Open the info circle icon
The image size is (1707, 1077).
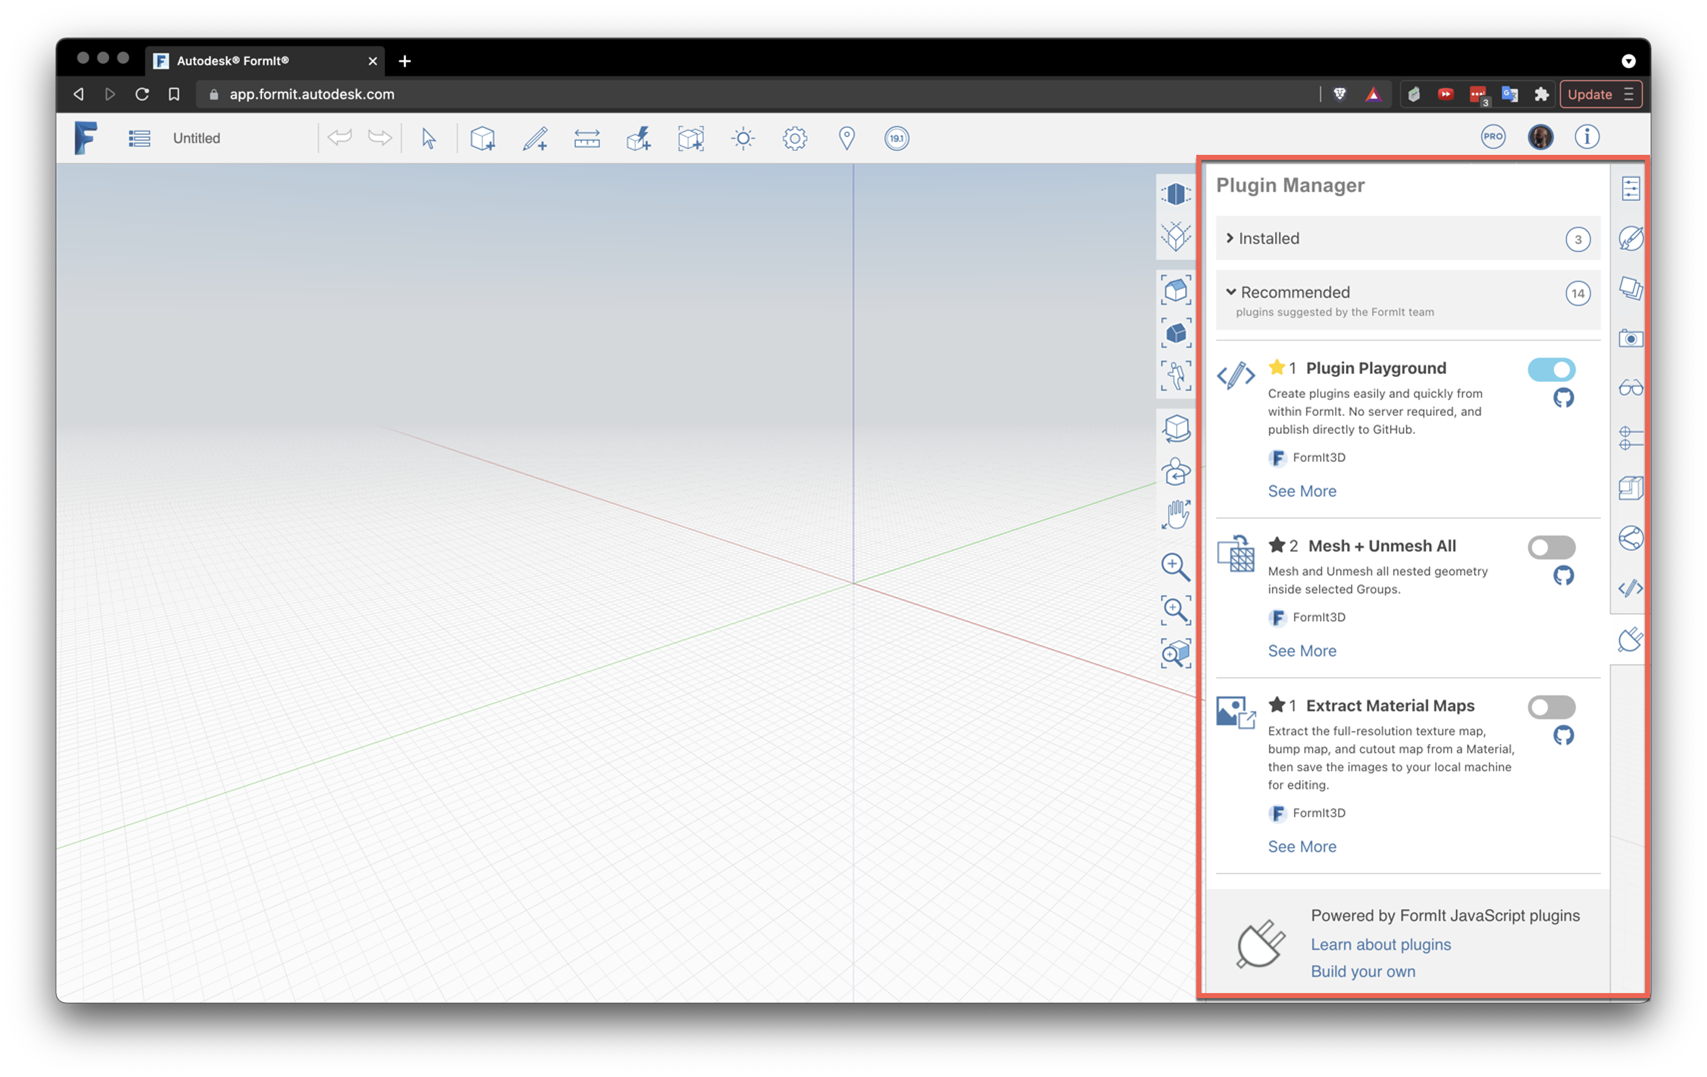[1586, 137]
